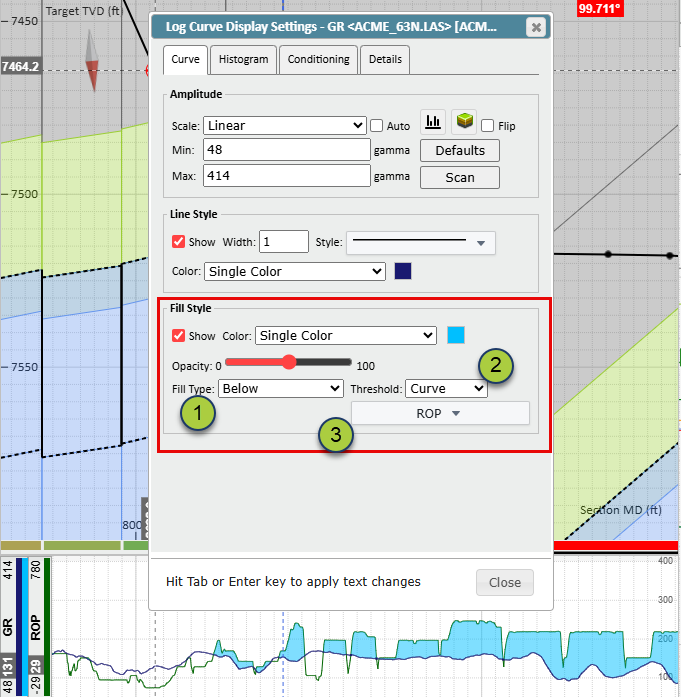
Task: Switch to the Conditioning tab
Action: tap(318, 60)
